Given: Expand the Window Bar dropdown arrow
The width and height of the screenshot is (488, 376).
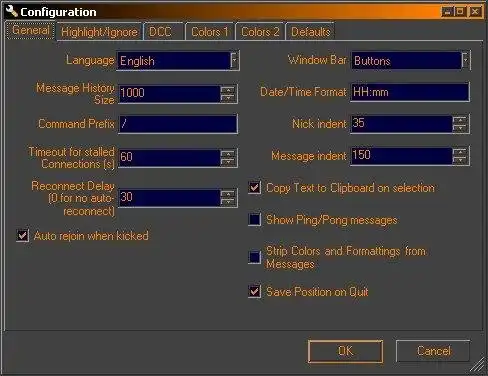Looking at the screenshot, I should (x=466, y=61).
